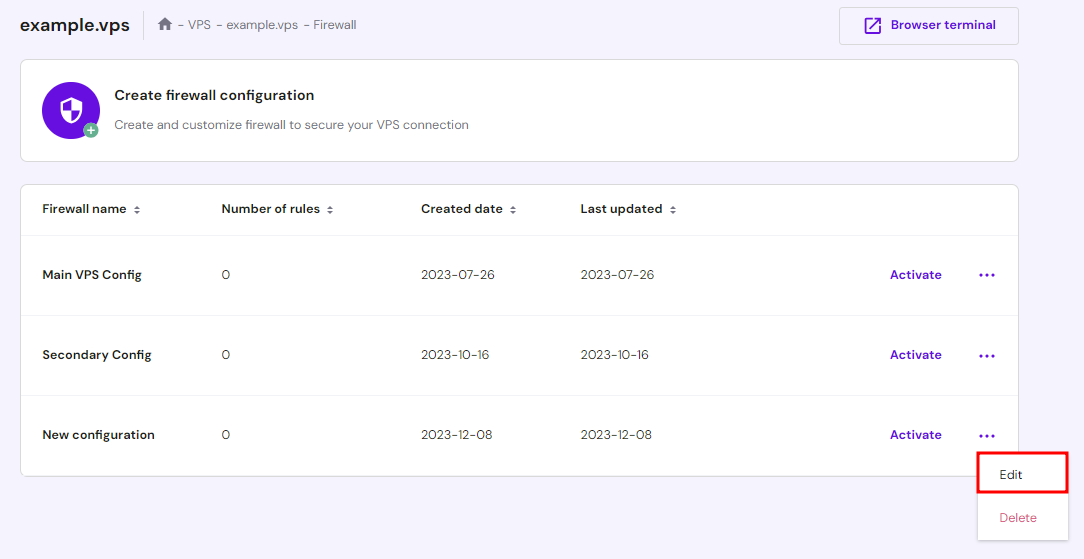The width and height of the screenshot is (1084, 559).
Task: Click the Main VPS Config name
Action: click(92, 275)
